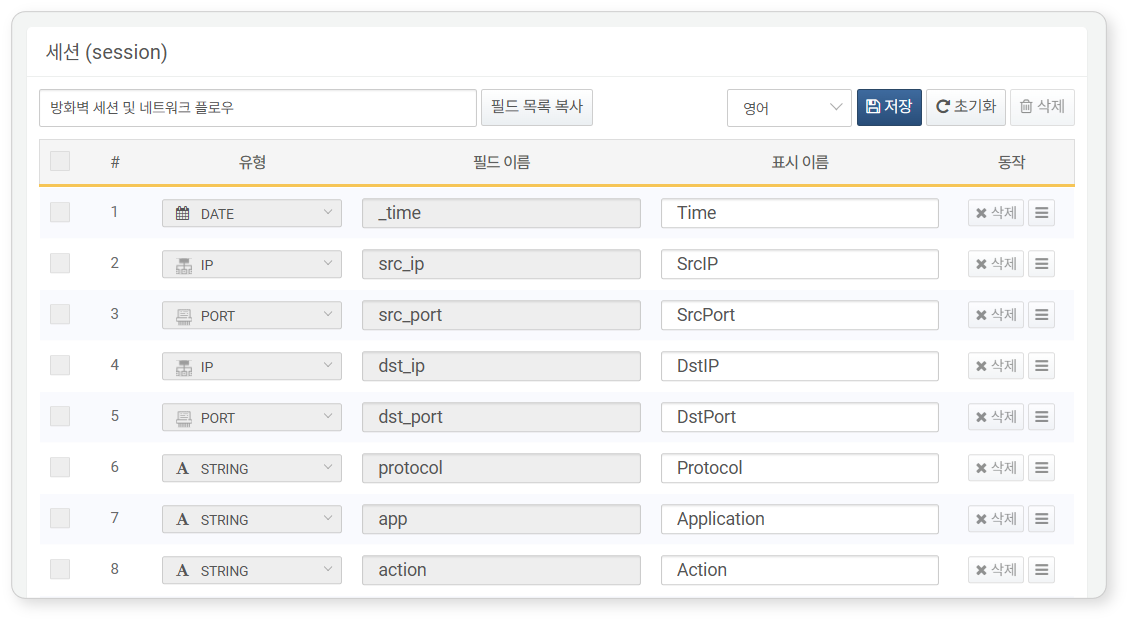Click the top toolbar 삭제 trash button
This screenshot has width=1129, height=621.
[1043, 107]
